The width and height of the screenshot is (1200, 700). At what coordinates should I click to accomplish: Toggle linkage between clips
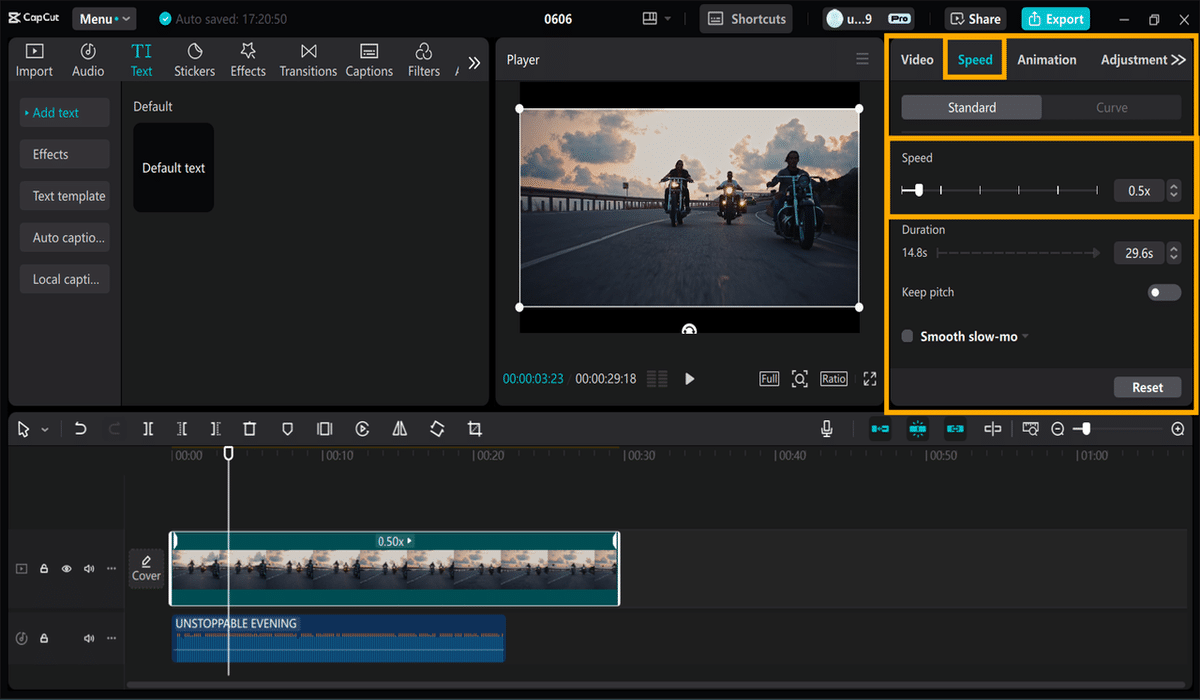tap(955, 429)
